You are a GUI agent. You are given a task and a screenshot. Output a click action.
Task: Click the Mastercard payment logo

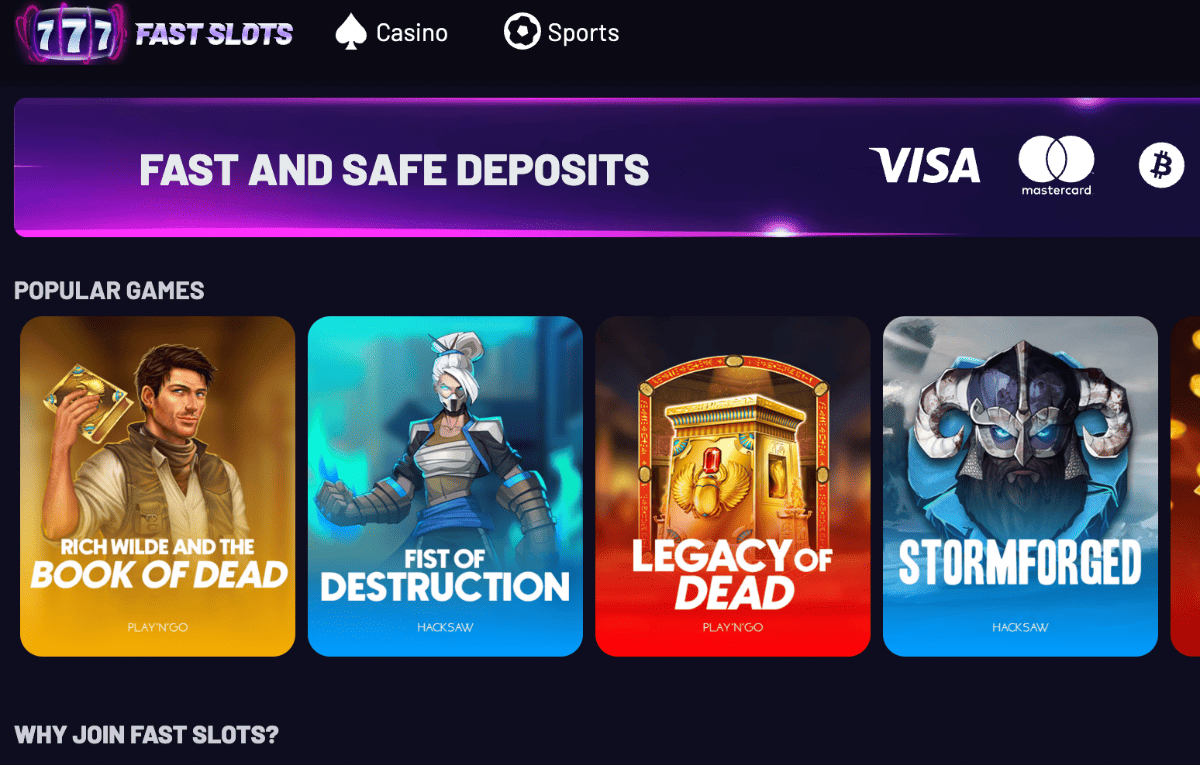tap(1056, 166)
